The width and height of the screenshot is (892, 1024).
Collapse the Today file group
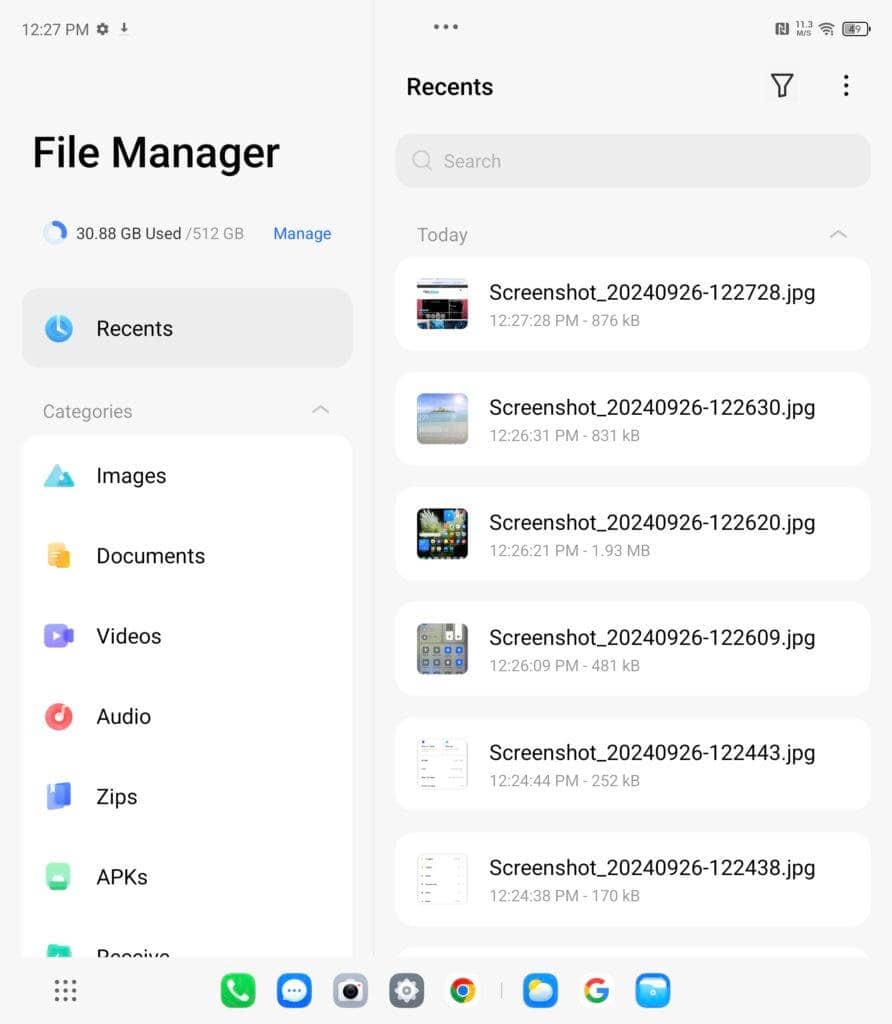838,234
